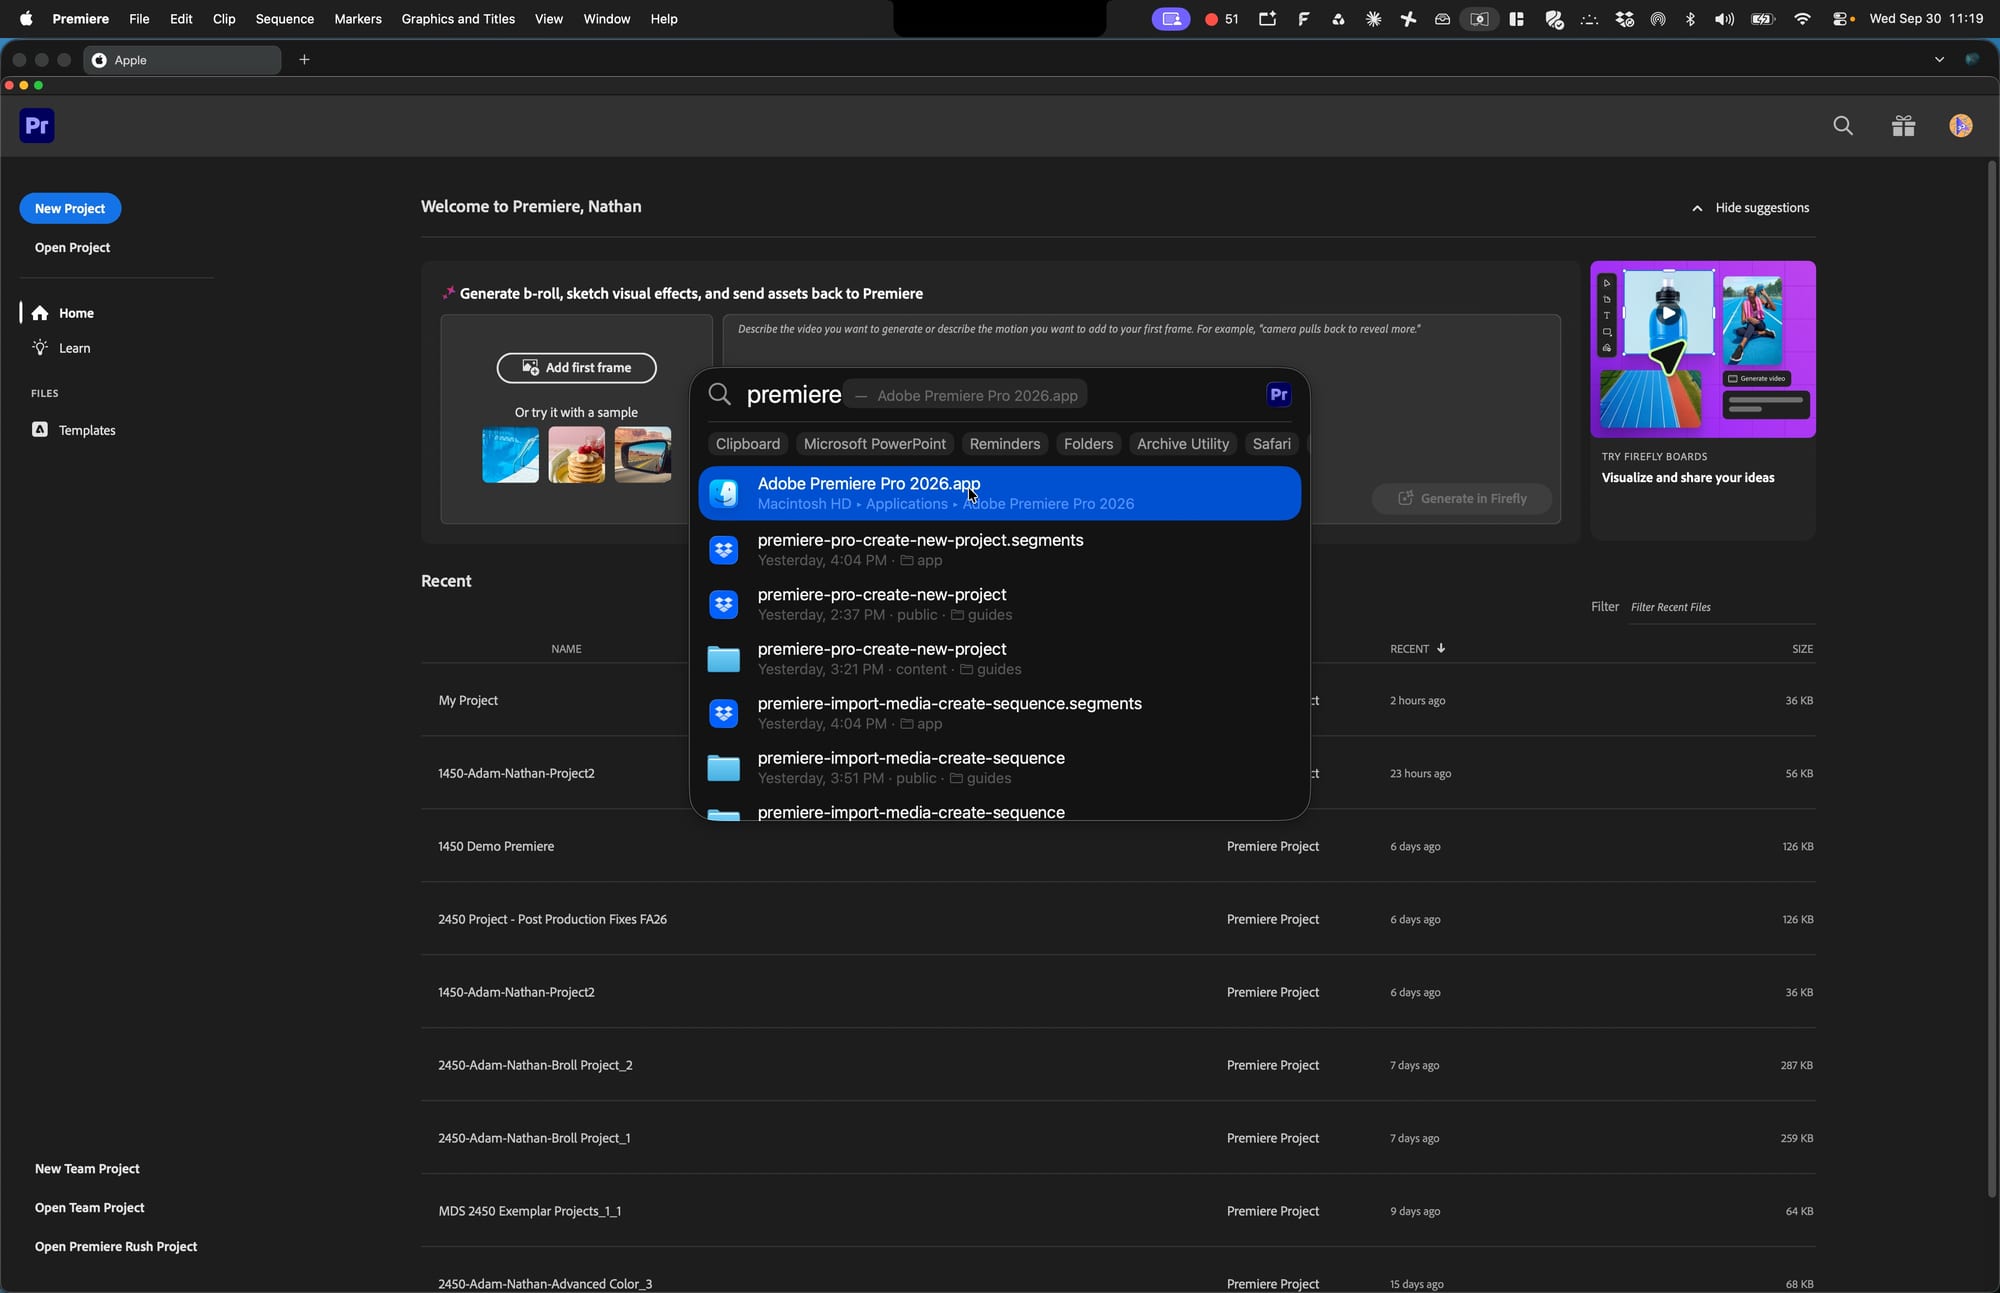This screenshot has width=2000, height=1293.
Task: Choose the Archive Utility suggestion chip
Action: tap(1183, 444)
